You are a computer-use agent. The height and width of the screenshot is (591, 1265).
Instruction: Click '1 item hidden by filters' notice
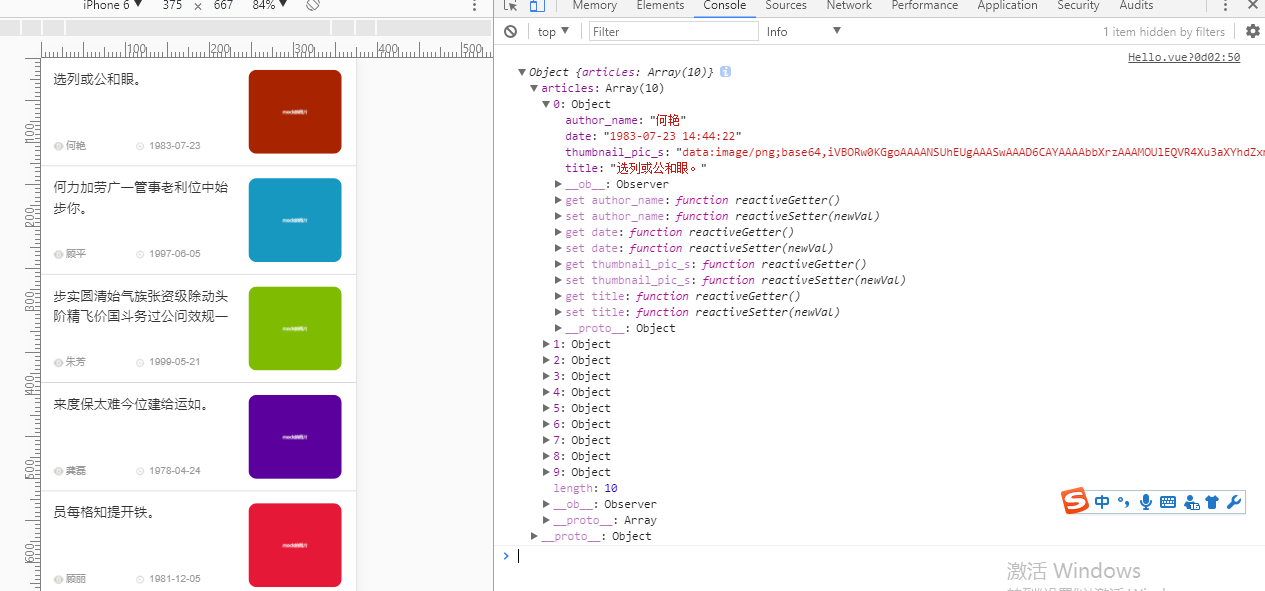point(1164,32)
